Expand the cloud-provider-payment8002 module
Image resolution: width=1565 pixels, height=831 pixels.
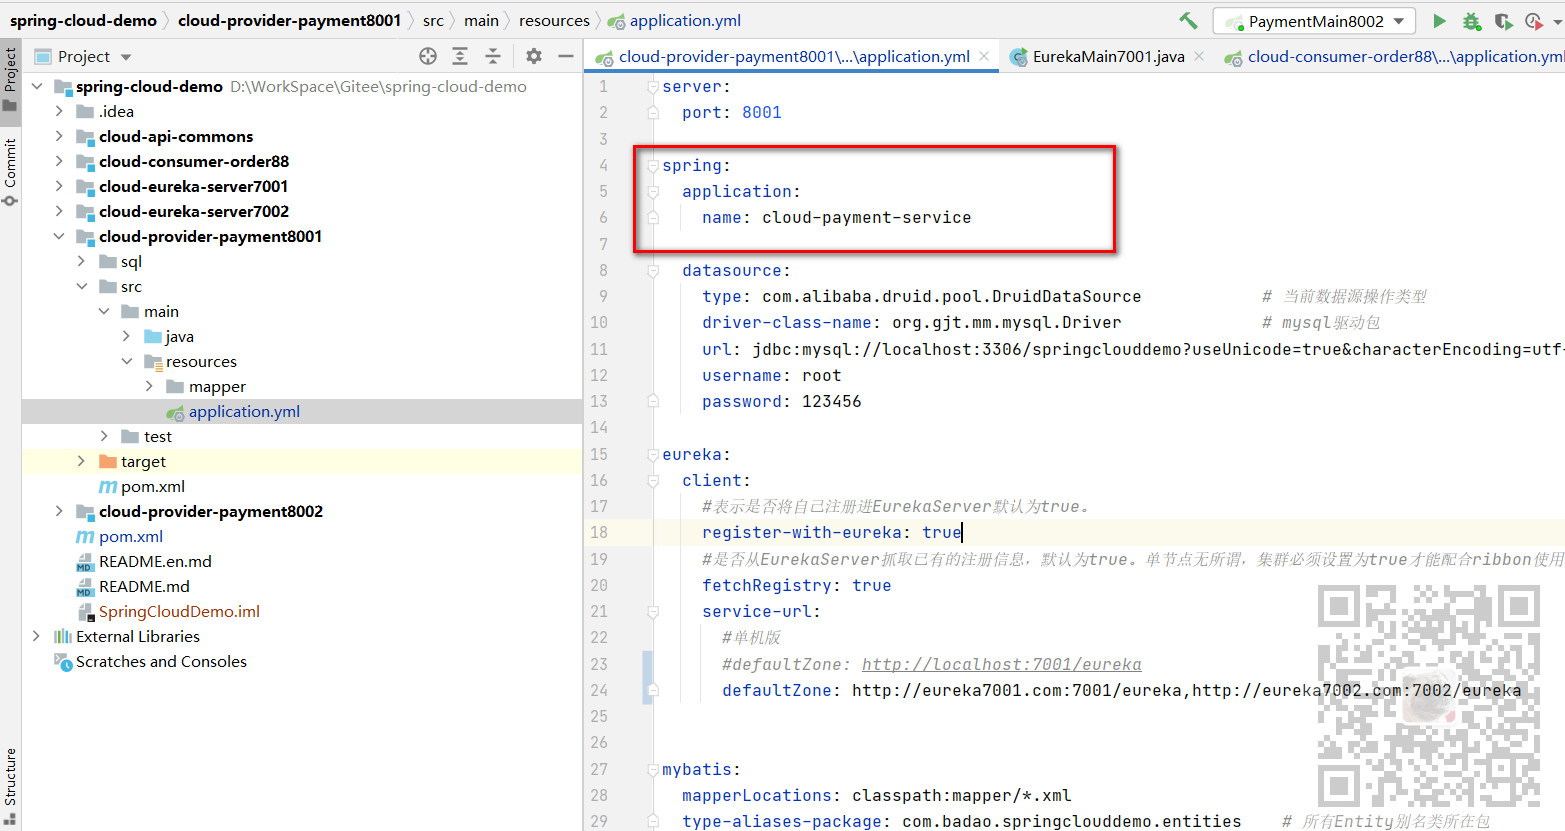(59, 512)
